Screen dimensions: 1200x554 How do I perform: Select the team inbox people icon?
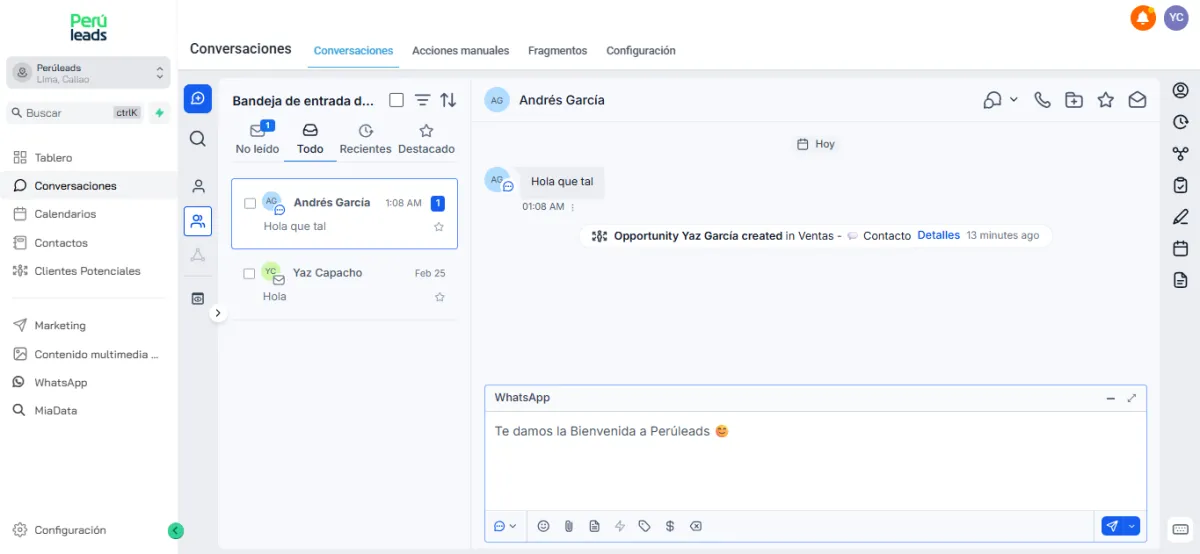(x=198, y=221)
